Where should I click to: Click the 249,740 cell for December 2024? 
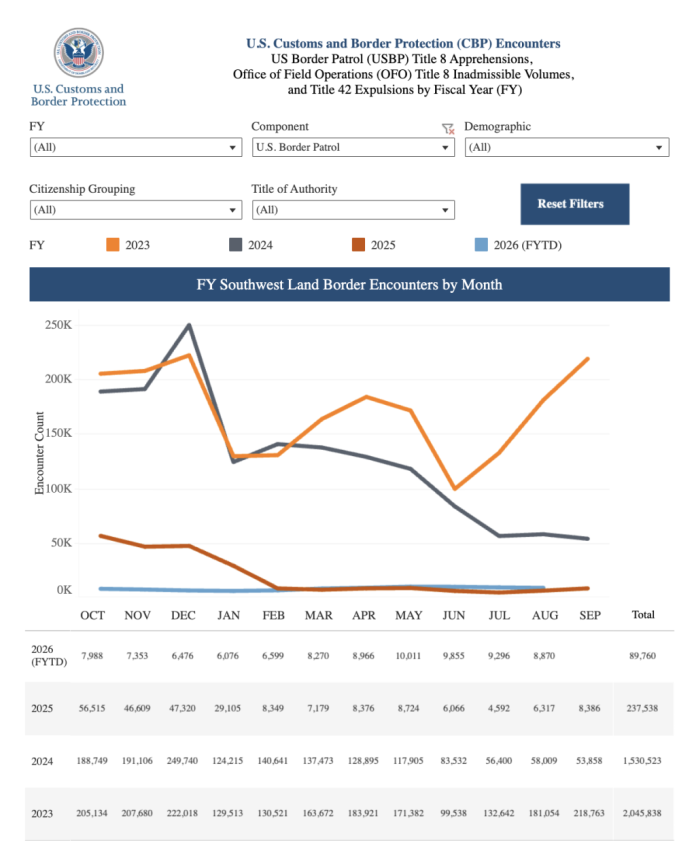[x=182, y=761]
